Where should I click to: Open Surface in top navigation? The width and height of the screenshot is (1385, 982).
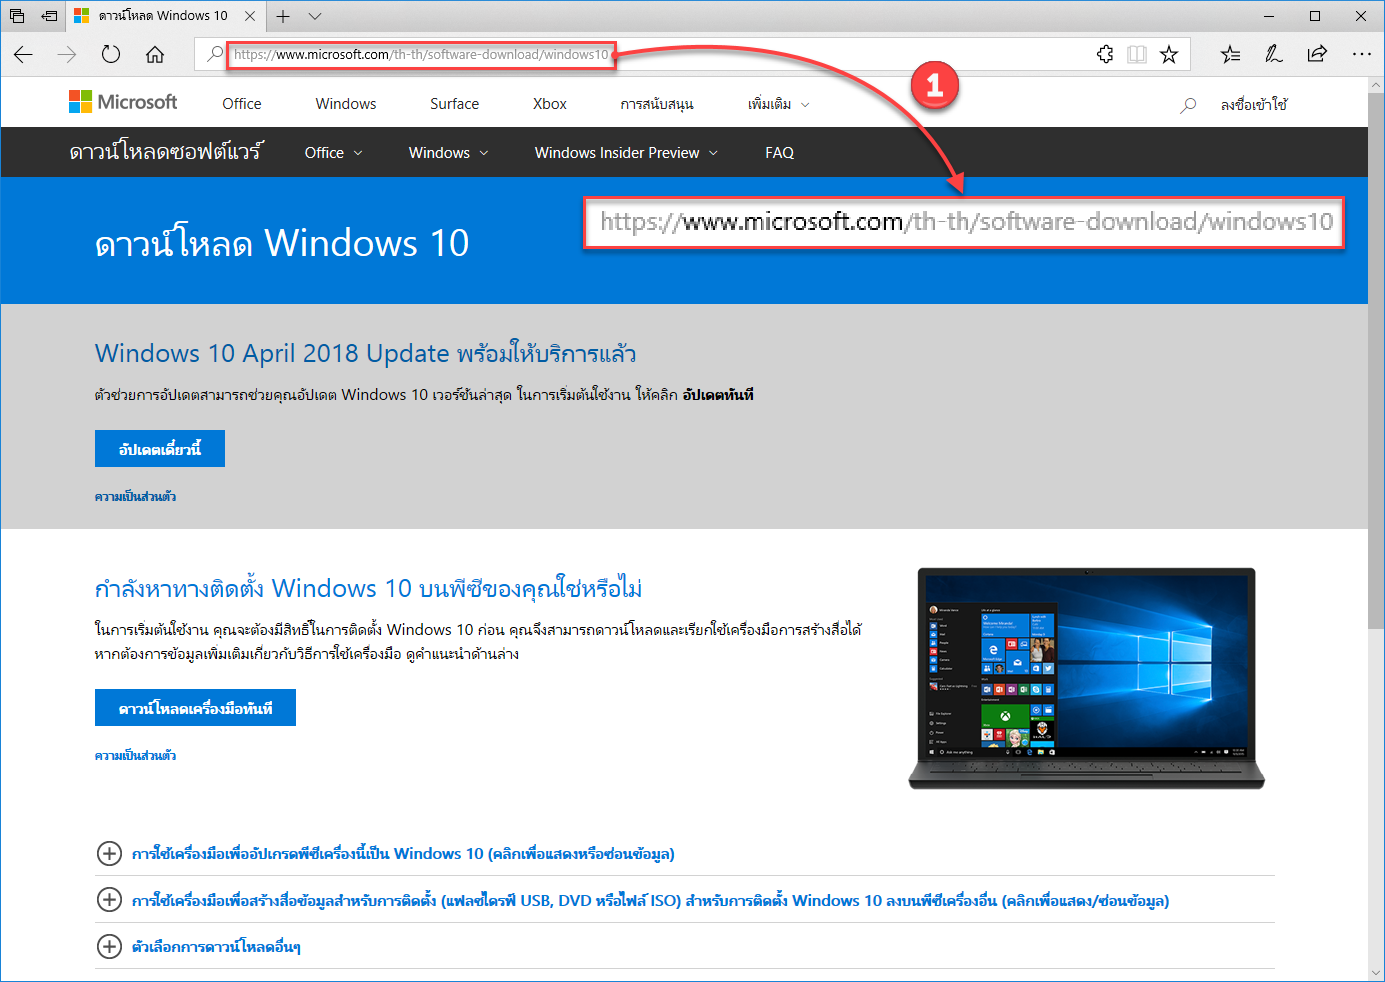pos(454,104)
